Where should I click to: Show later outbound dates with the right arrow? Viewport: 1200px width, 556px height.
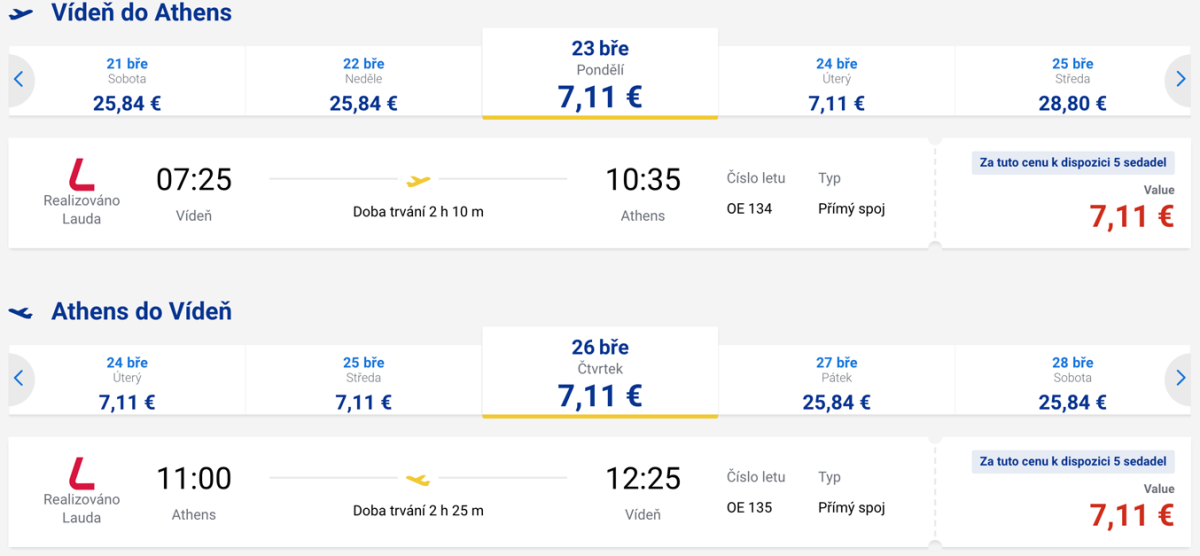click(1181, 80)
